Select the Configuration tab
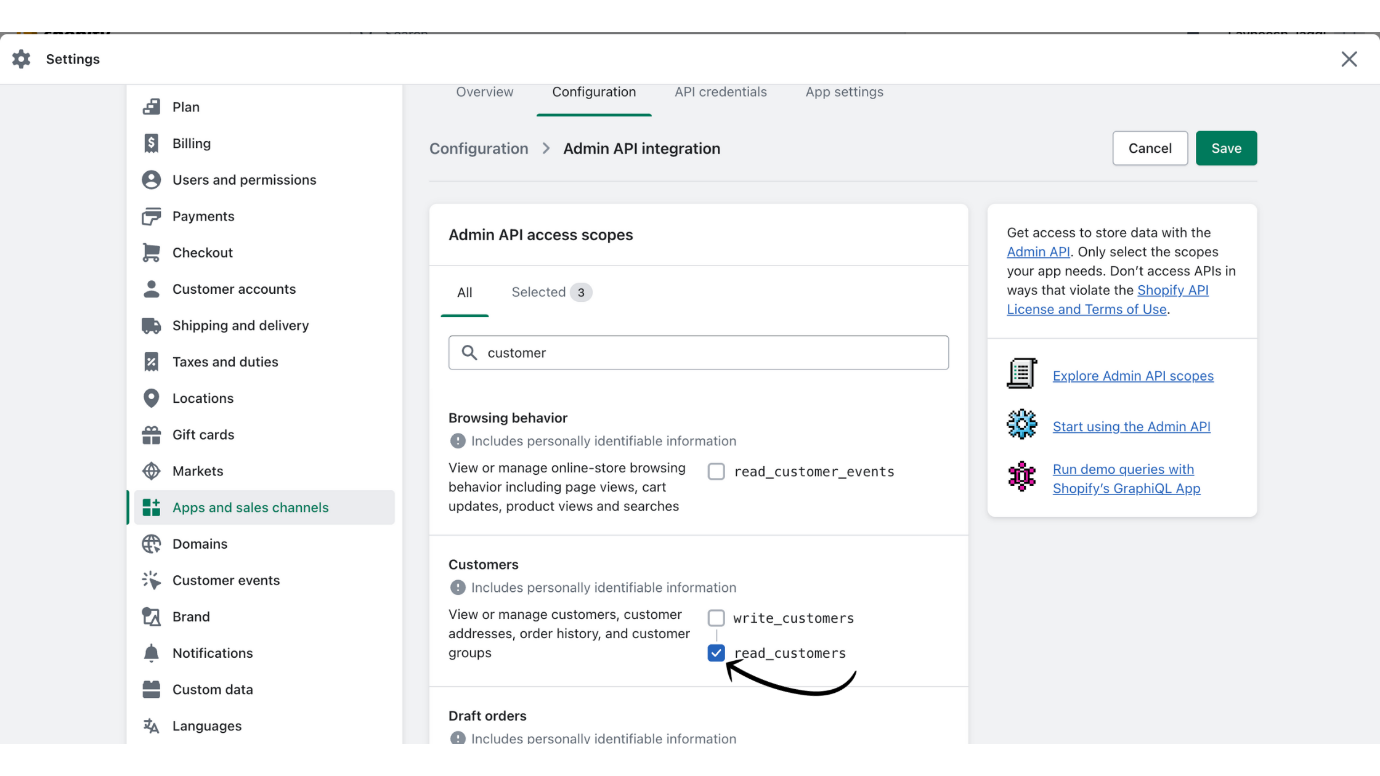Viewport: 1380px width, 776px height. [594, 92]
